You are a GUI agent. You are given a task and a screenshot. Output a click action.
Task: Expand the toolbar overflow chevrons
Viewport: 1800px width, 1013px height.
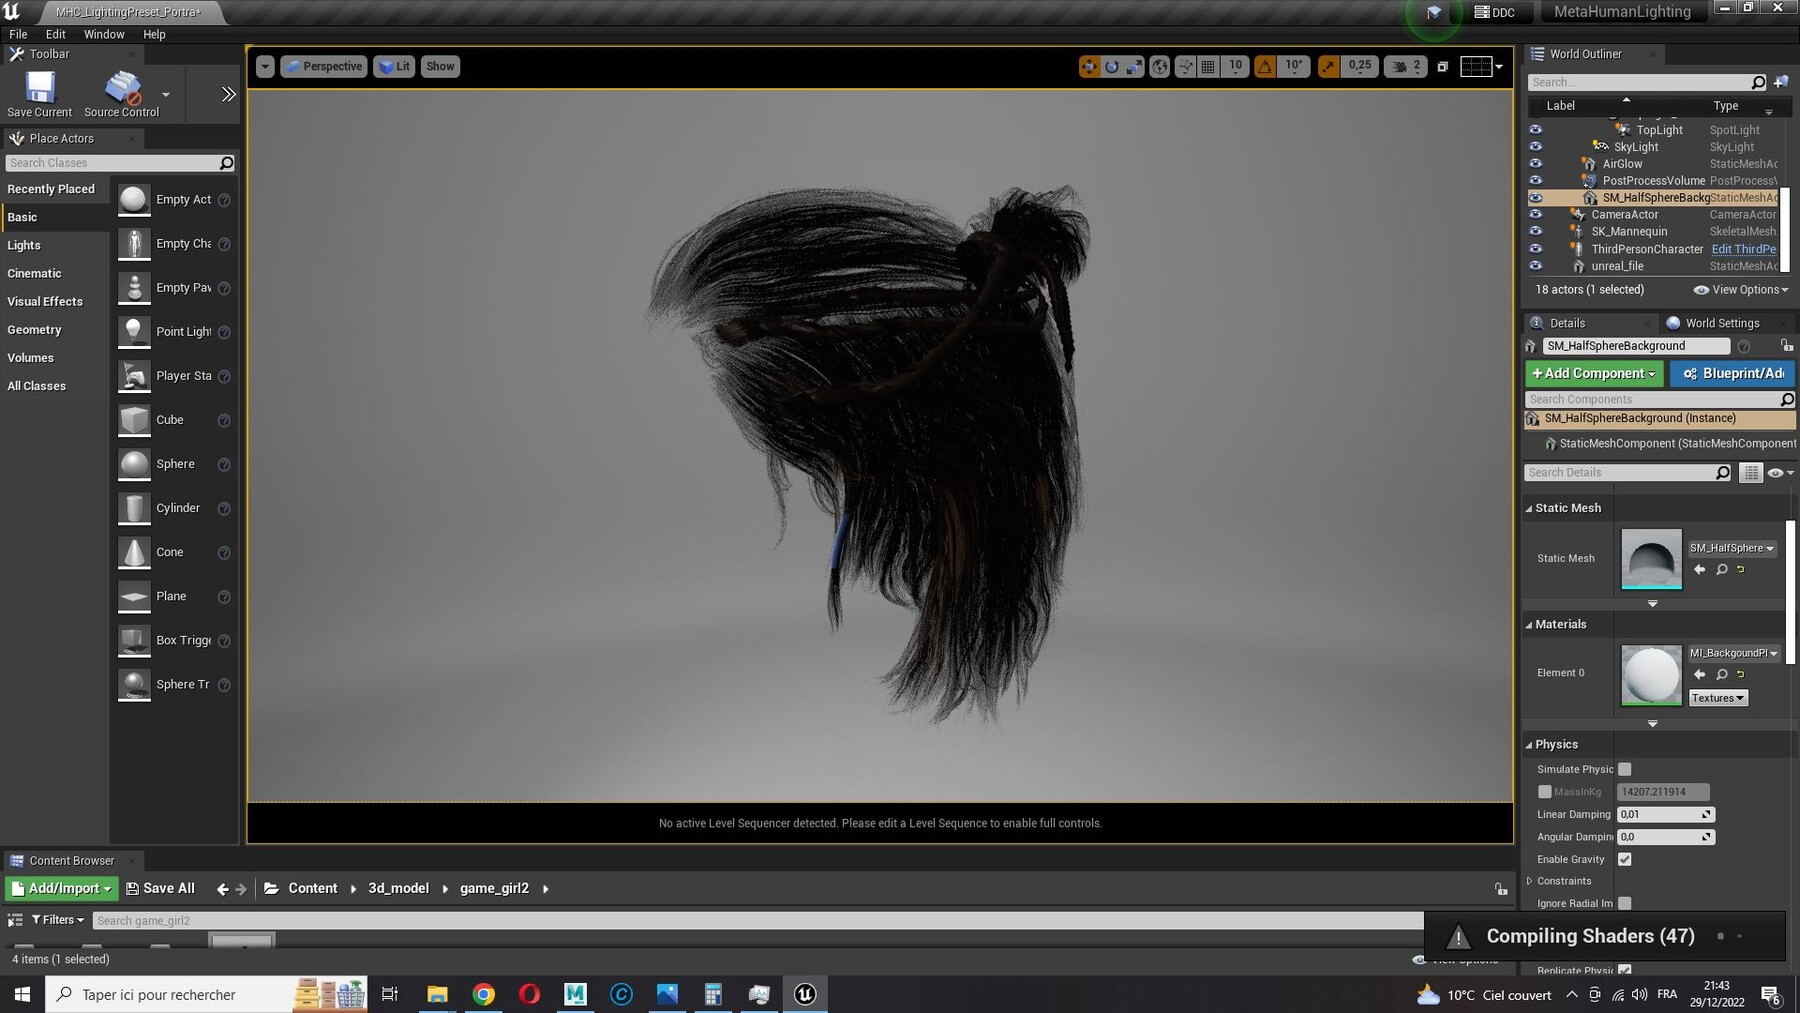(228, 94)
